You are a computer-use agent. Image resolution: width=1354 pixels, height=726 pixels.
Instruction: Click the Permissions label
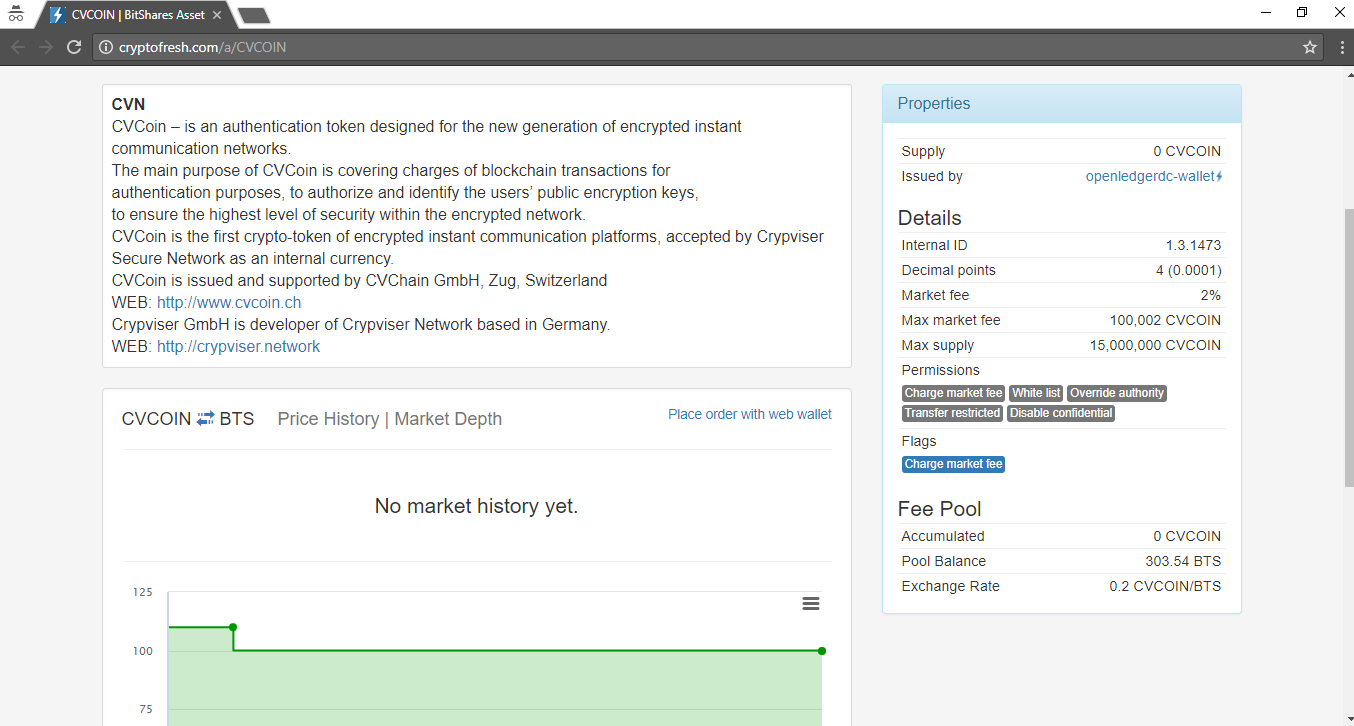pos(940,370)
